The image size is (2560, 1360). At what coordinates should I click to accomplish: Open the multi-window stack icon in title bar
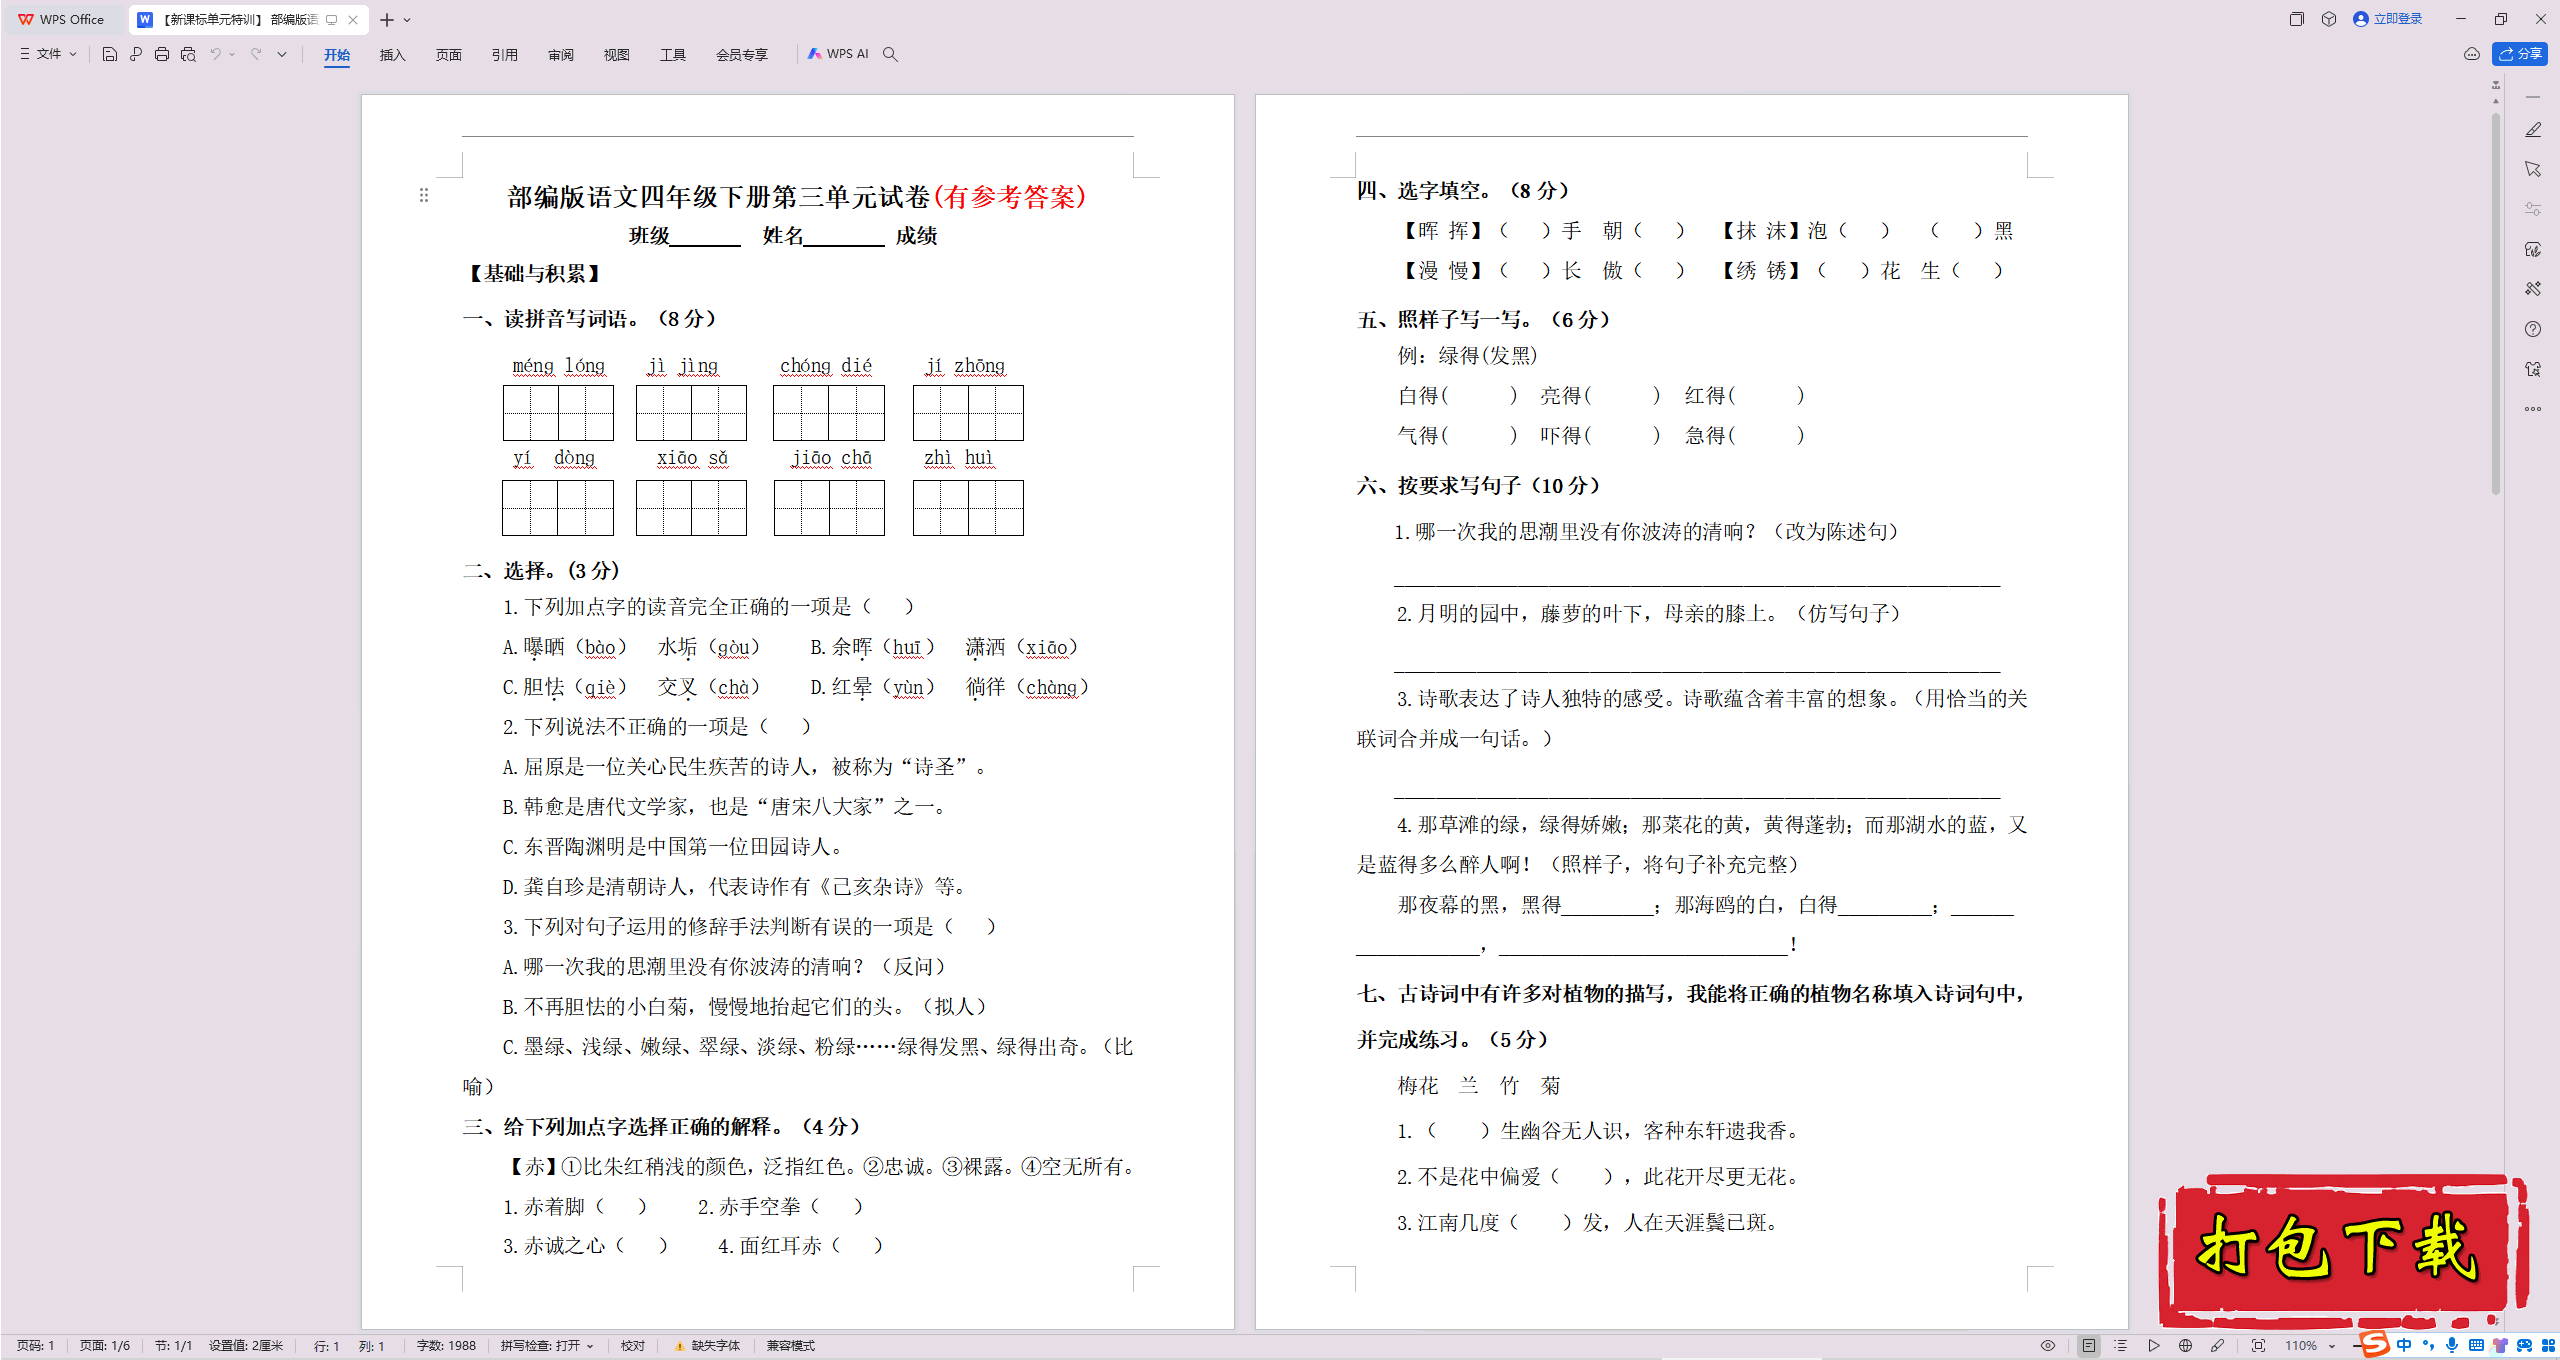pyautogui.click(x=2297, y=19)
